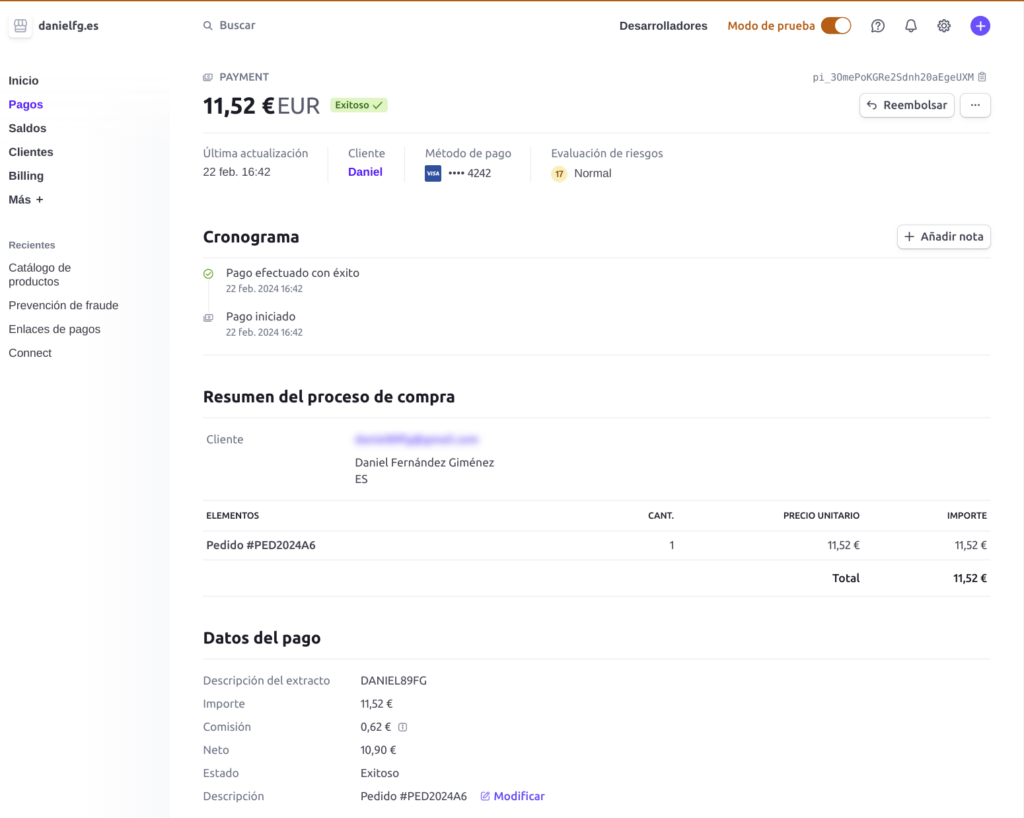Click the purple plus create button

click(980, 26)
